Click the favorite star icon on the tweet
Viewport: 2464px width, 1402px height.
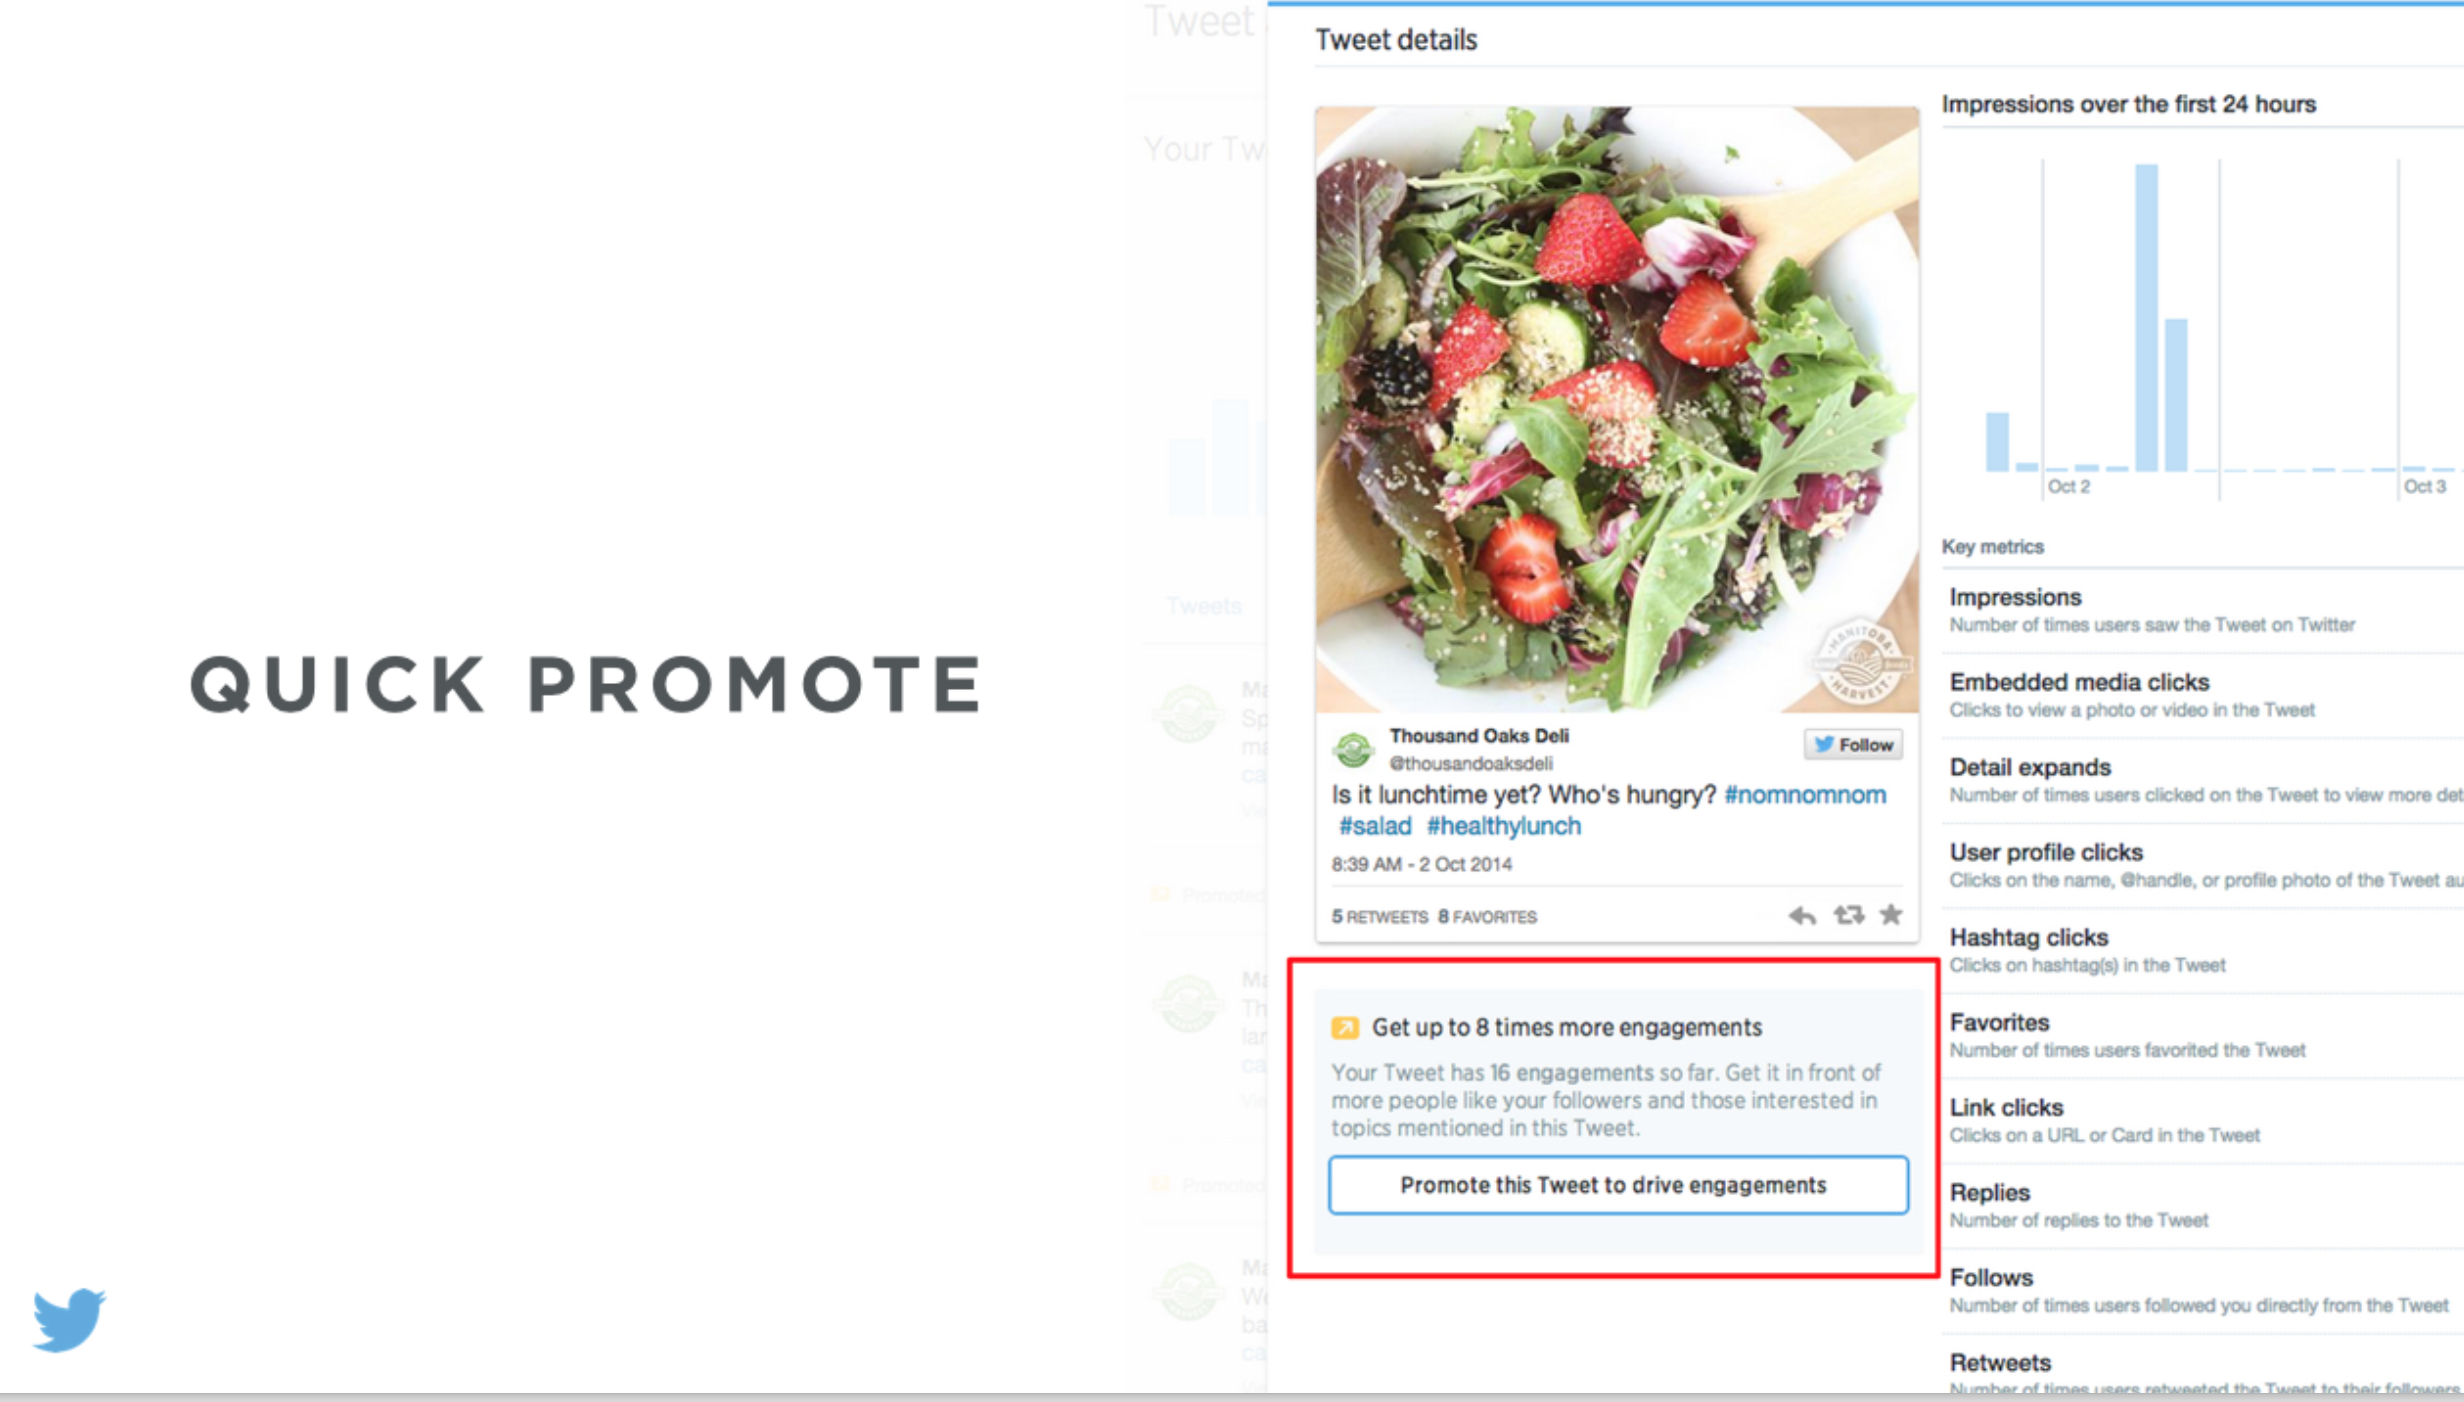(1891, 914)
